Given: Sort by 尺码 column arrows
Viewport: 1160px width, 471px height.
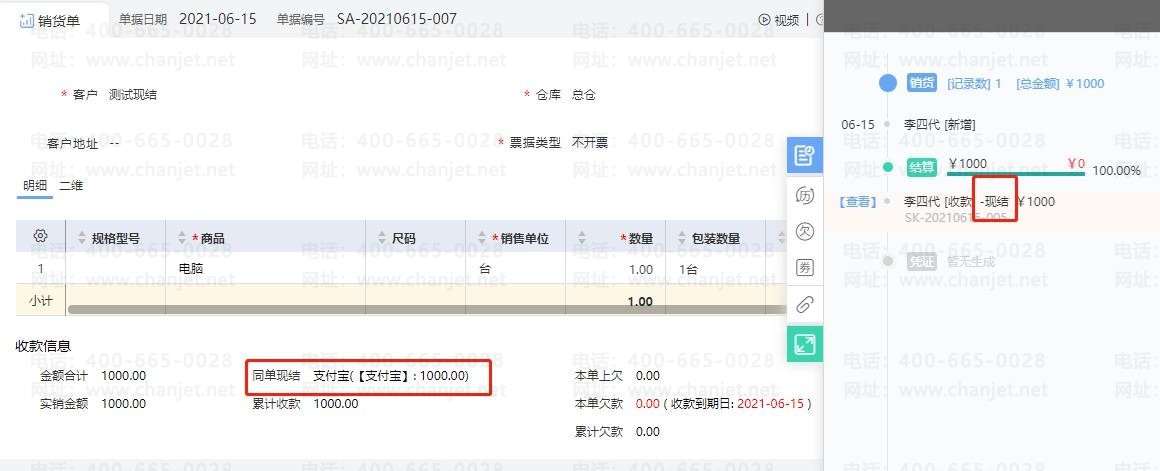Looking at the screenshot, I should [x=382, y=238].
